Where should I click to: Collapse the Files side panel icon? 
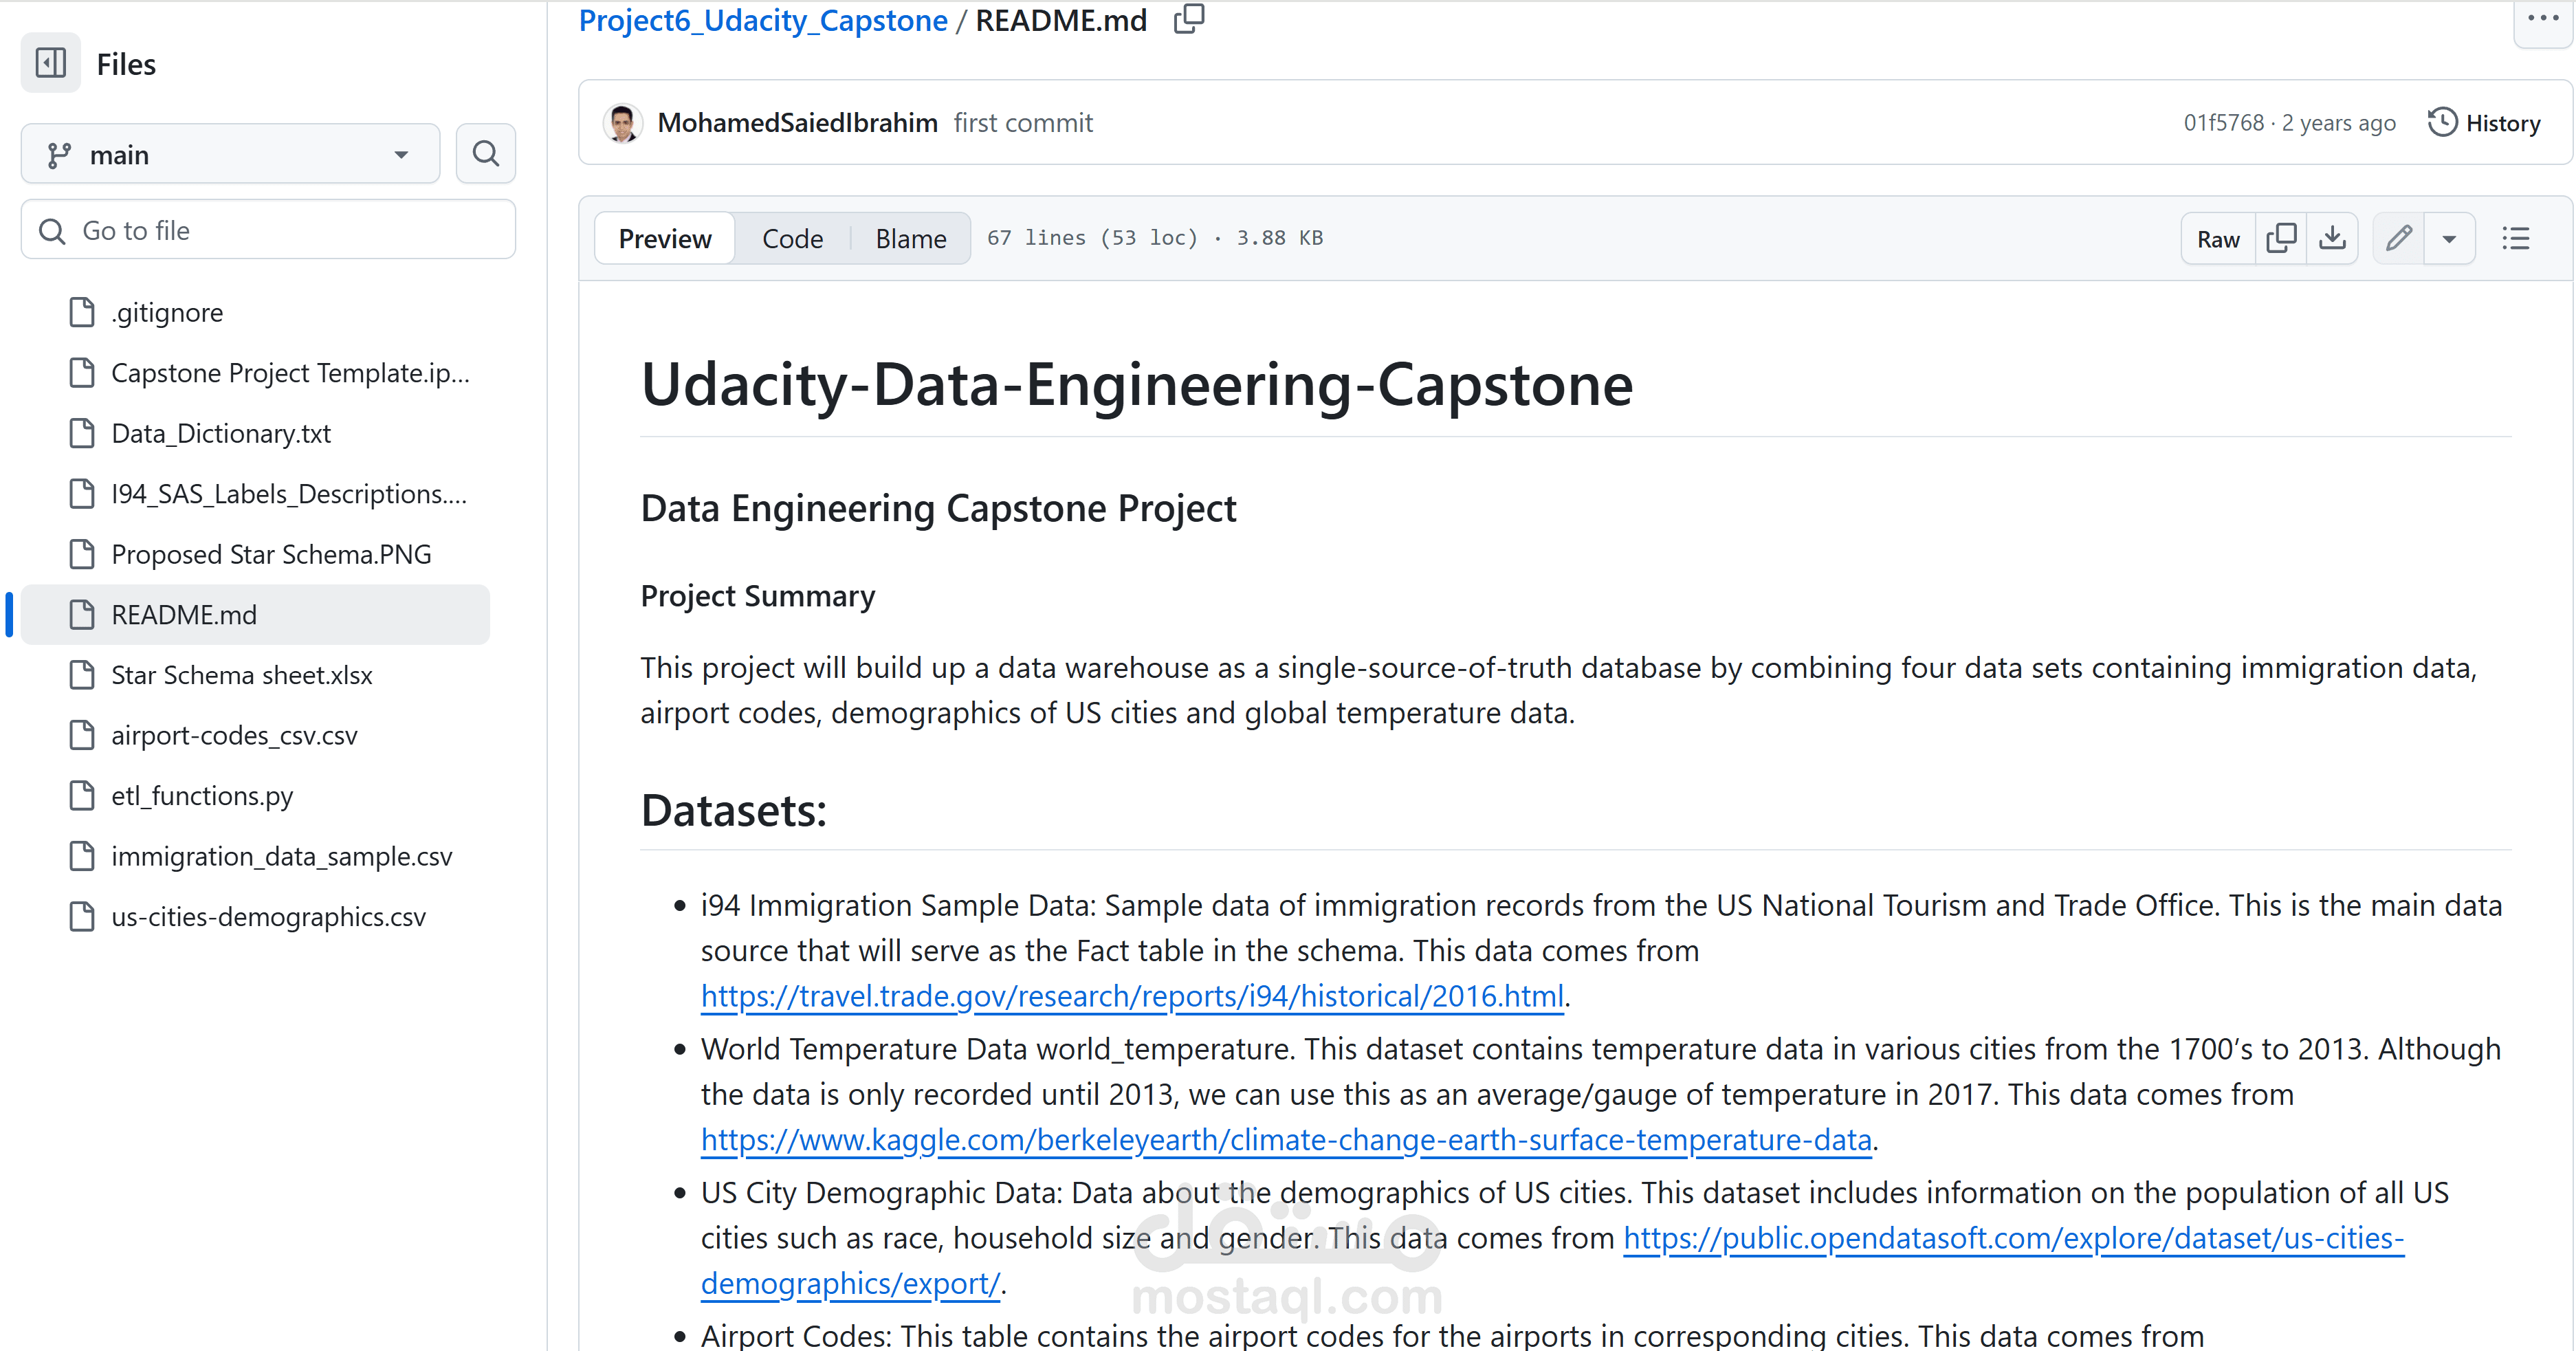tap(51, 63)
